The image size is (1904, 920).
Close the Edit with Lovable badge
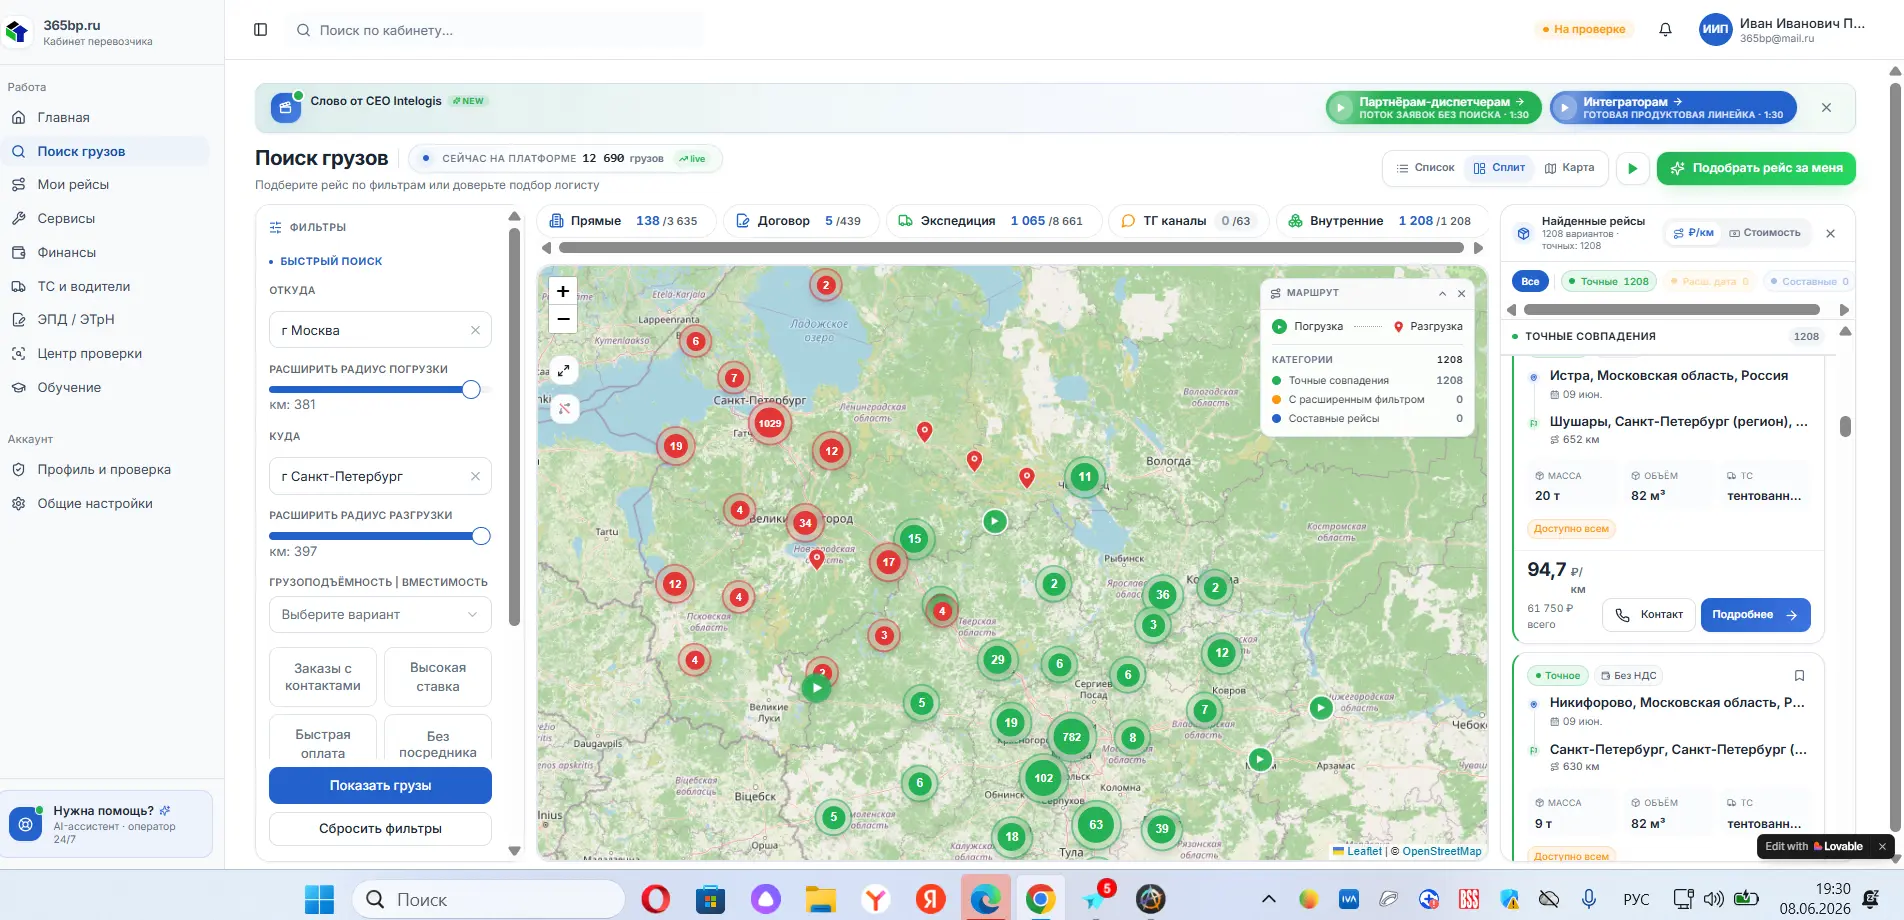tap(1881, 846)
